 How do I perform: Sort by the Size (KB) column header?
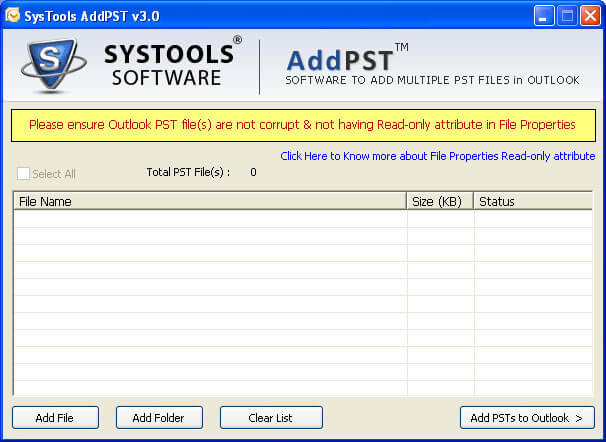point(440,201)
